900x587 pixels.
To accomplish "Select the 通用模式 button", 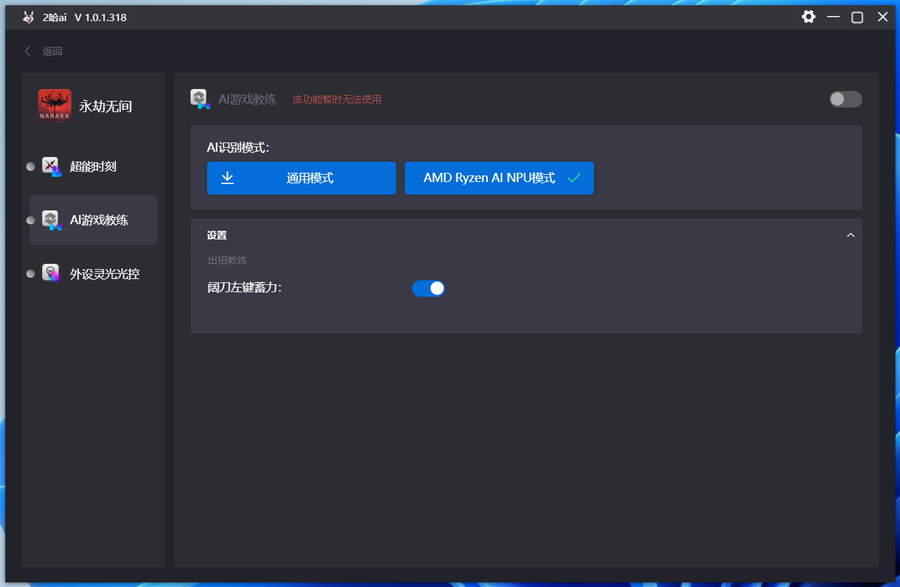I will point(301,178).
